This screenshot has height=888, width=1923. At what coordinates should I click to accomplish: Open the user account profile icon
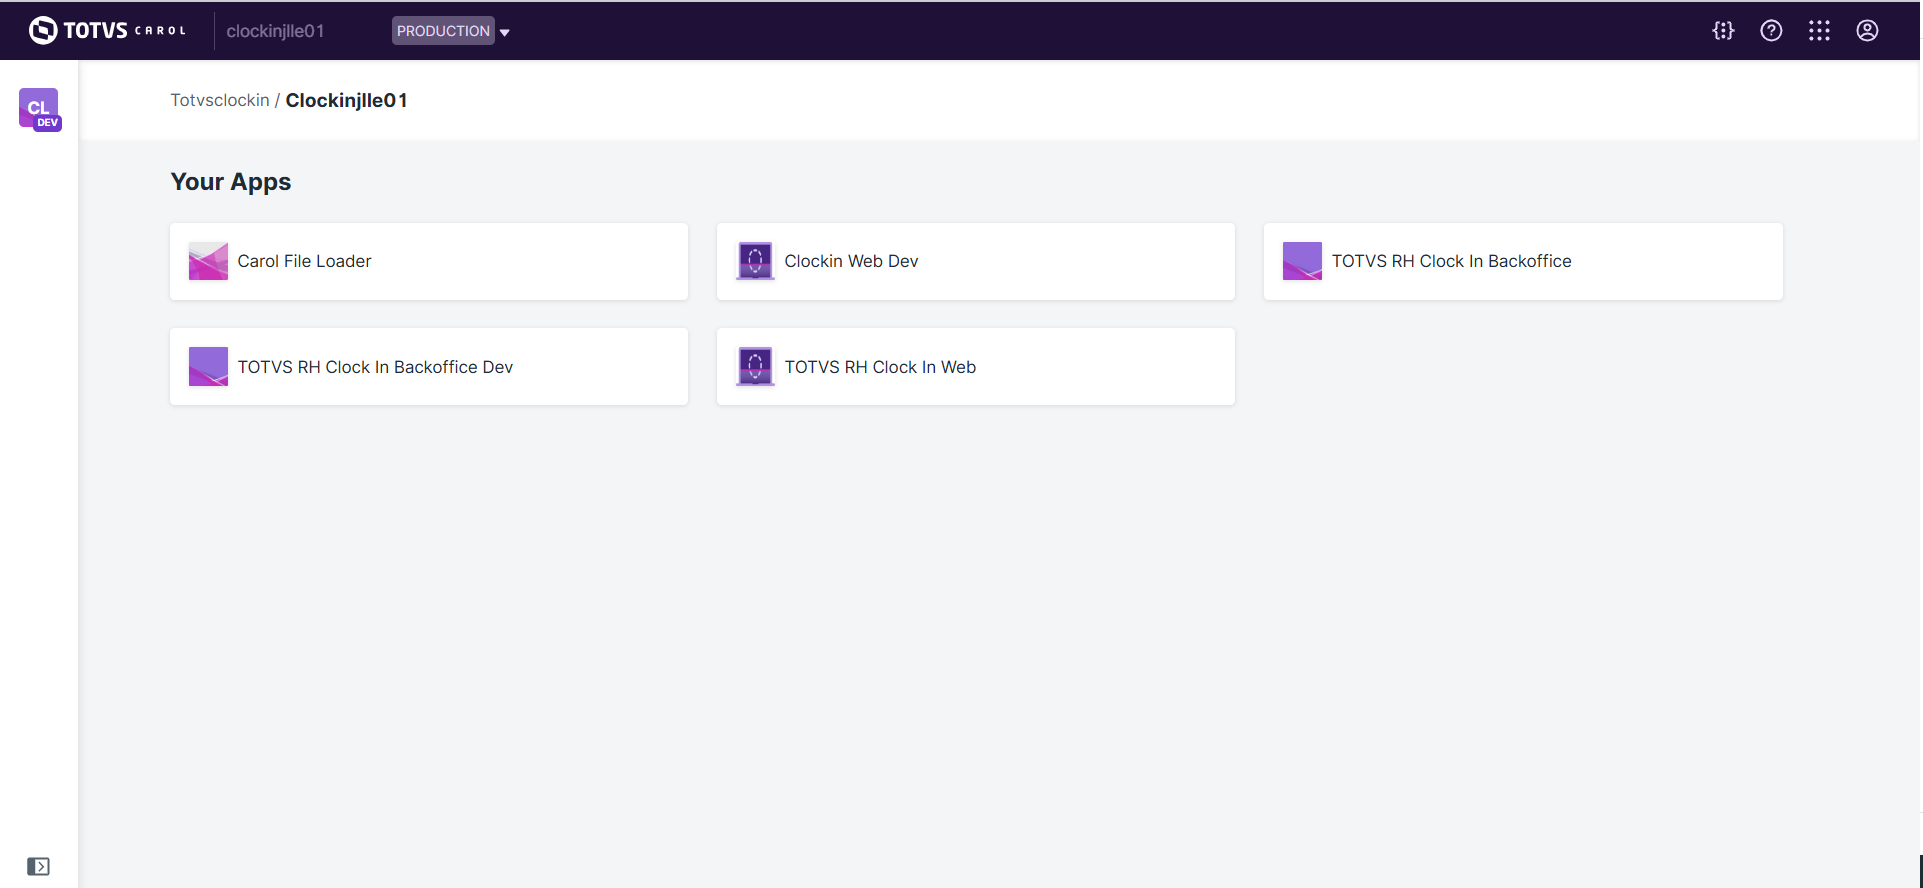point(1867,31)
